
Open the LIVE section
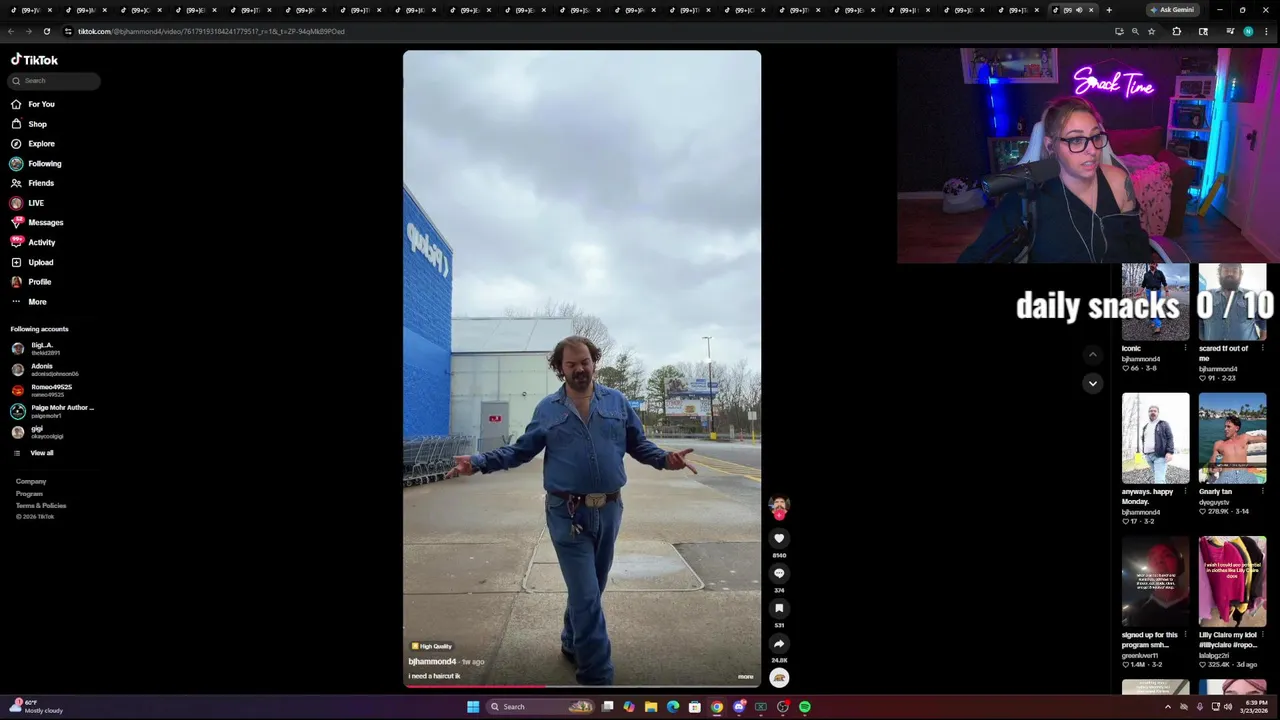[x=28, y=203]
